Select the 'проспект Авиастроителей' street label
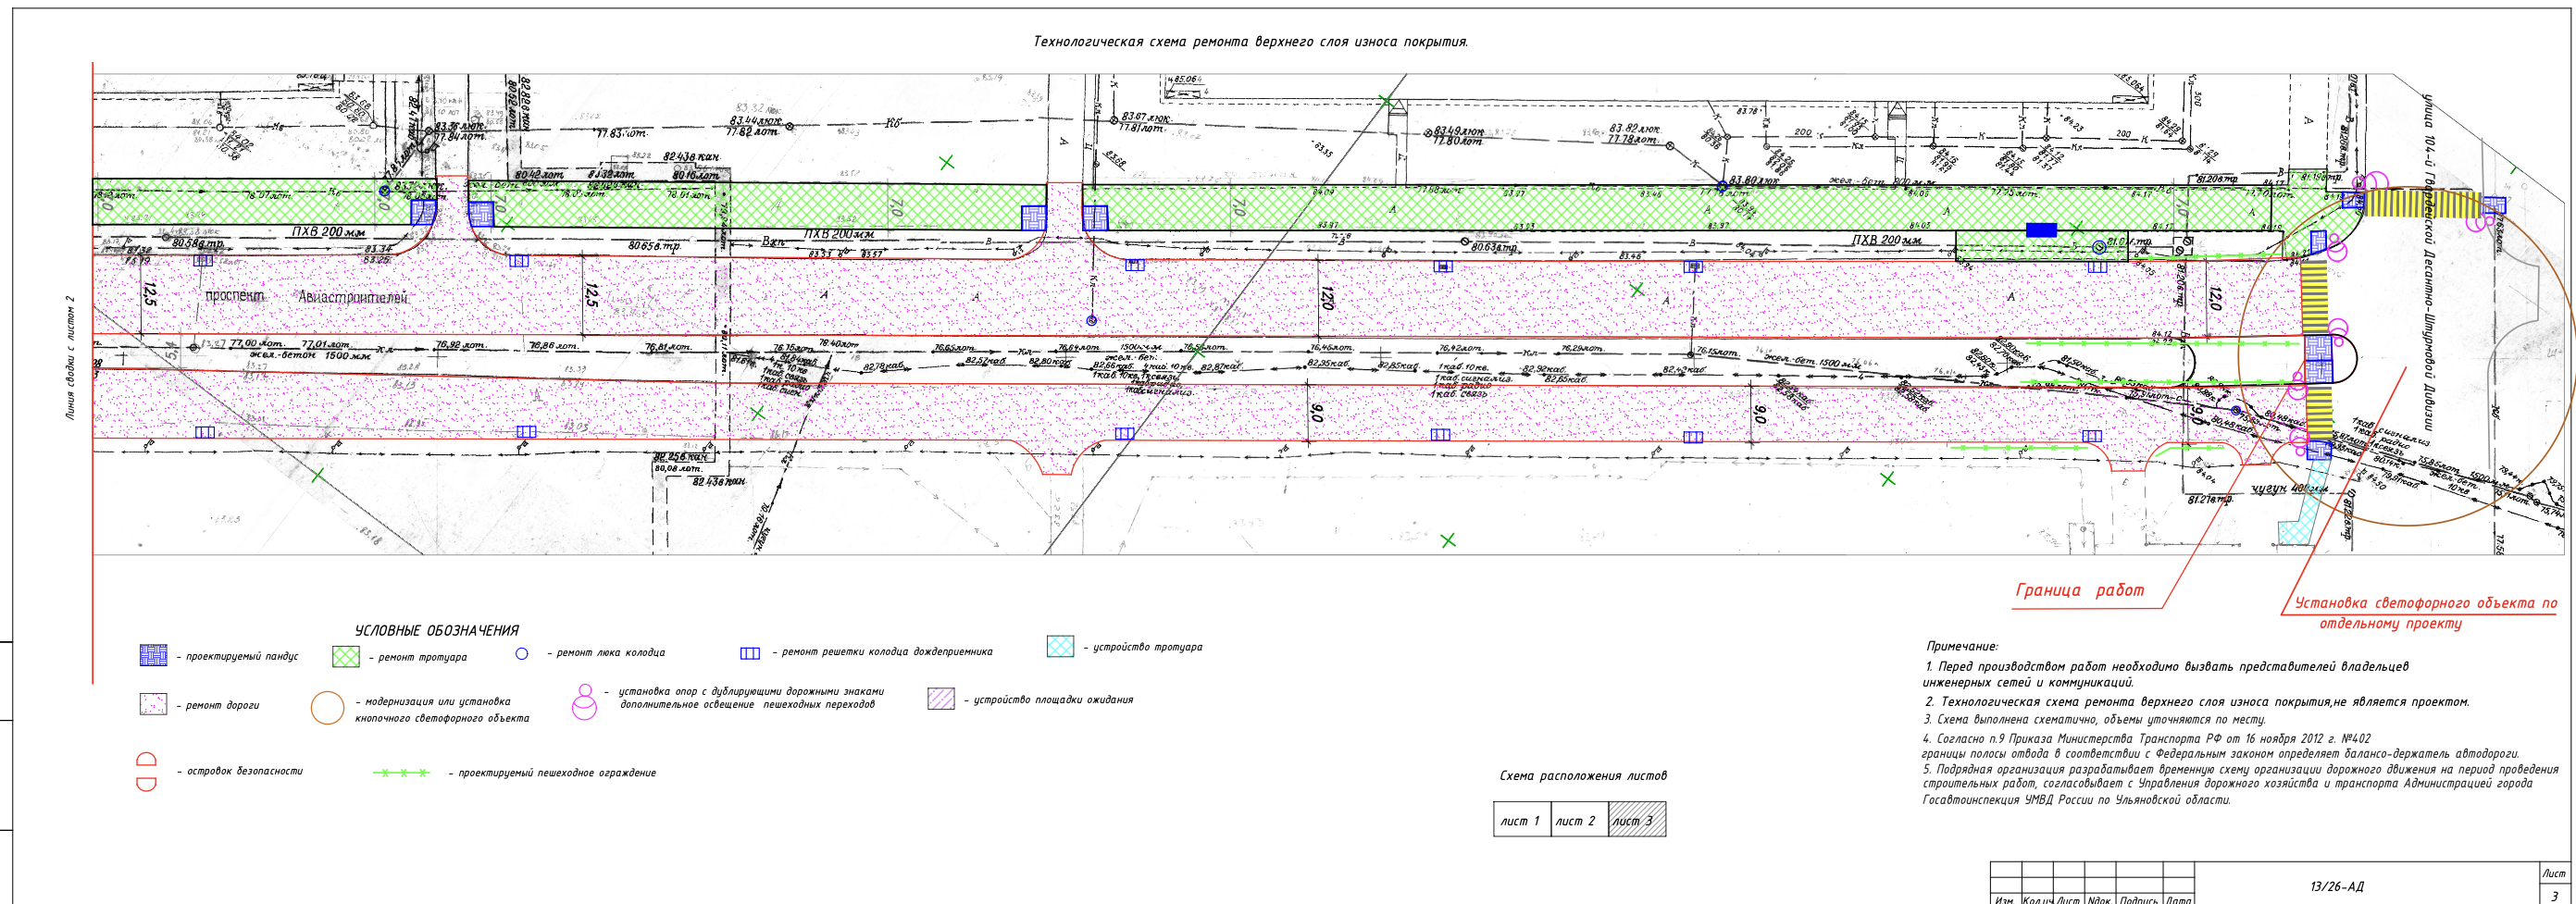Image resolution: width=2576 pixels, height=904 pixels. (306, 297)
